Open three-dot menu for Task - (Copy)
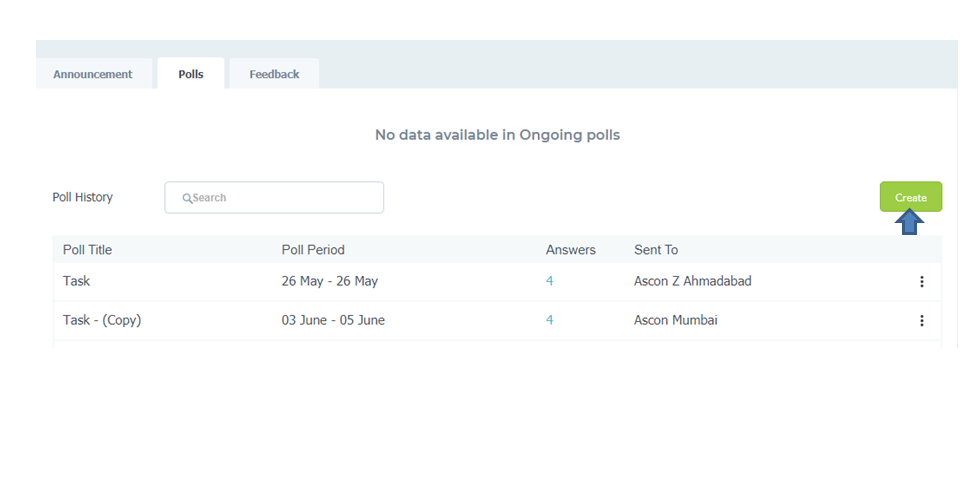Image resolution: width=980 pixels, height=477 pixels. 921,321
